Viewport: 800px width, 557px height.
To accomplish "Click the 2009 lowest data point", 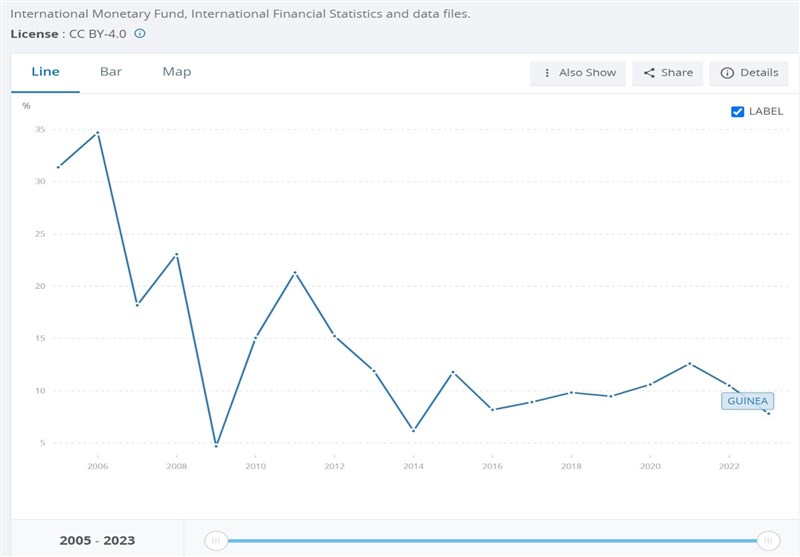I will pos(216,445).
